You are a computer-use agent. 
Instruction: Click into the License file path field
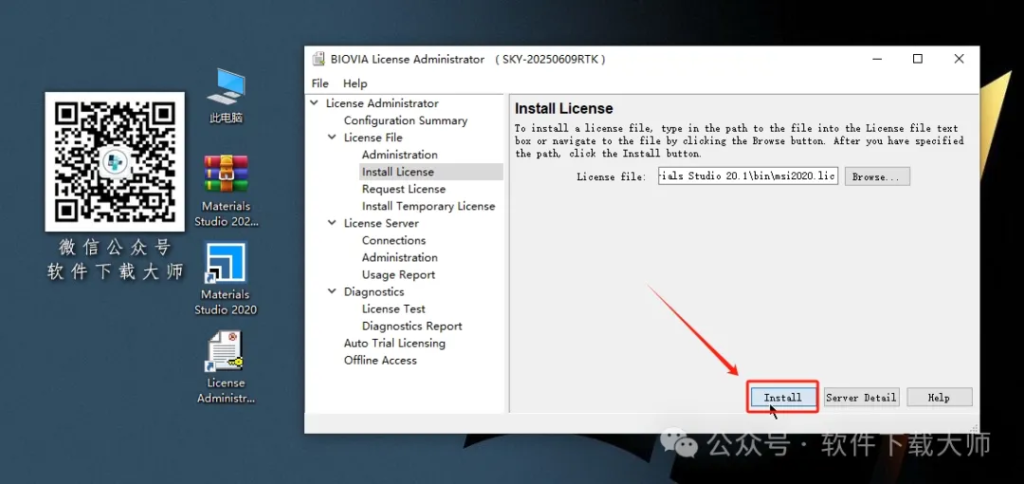pyautogui.click(x=747, y=177)
